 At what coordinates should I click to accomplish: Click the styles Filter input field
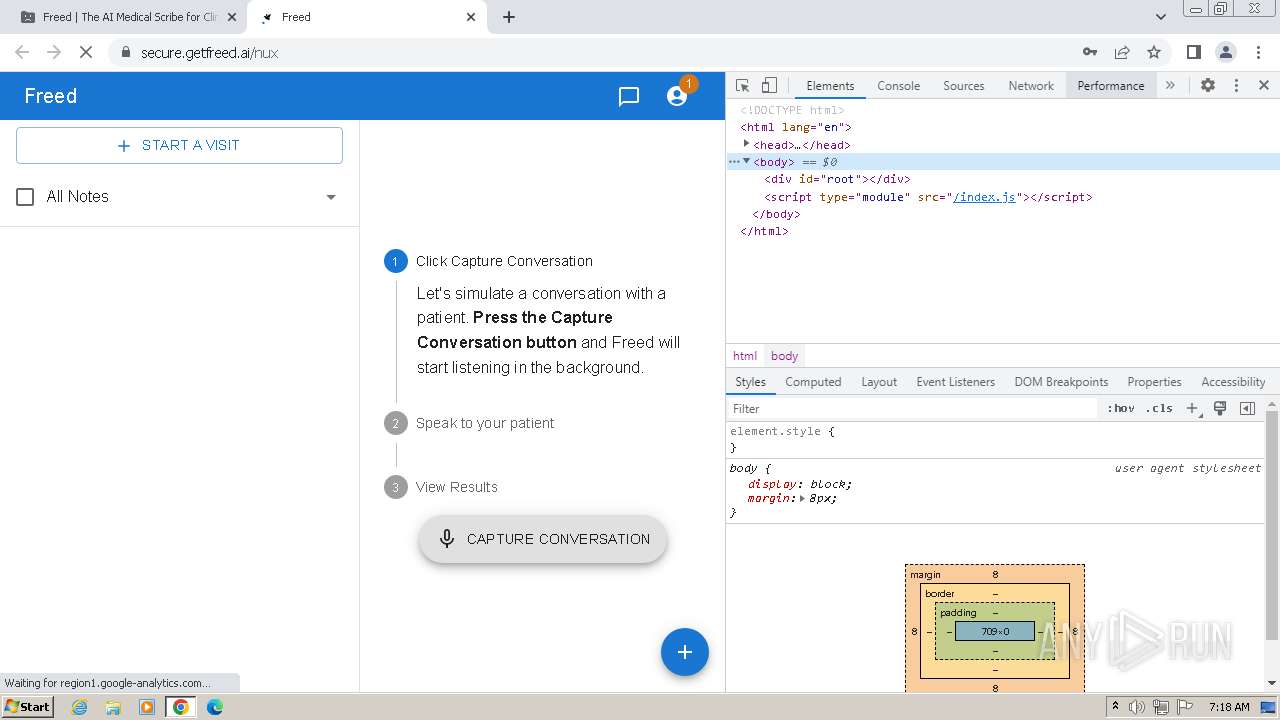click(914, 408)
